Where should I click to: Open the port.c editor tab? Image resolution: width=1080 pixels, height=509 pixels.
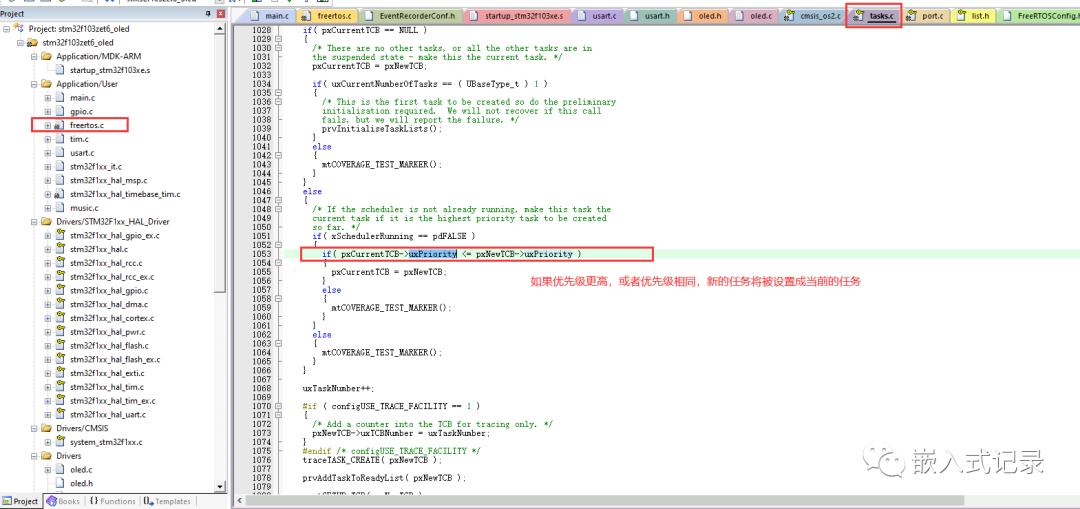tap(926, 15)
